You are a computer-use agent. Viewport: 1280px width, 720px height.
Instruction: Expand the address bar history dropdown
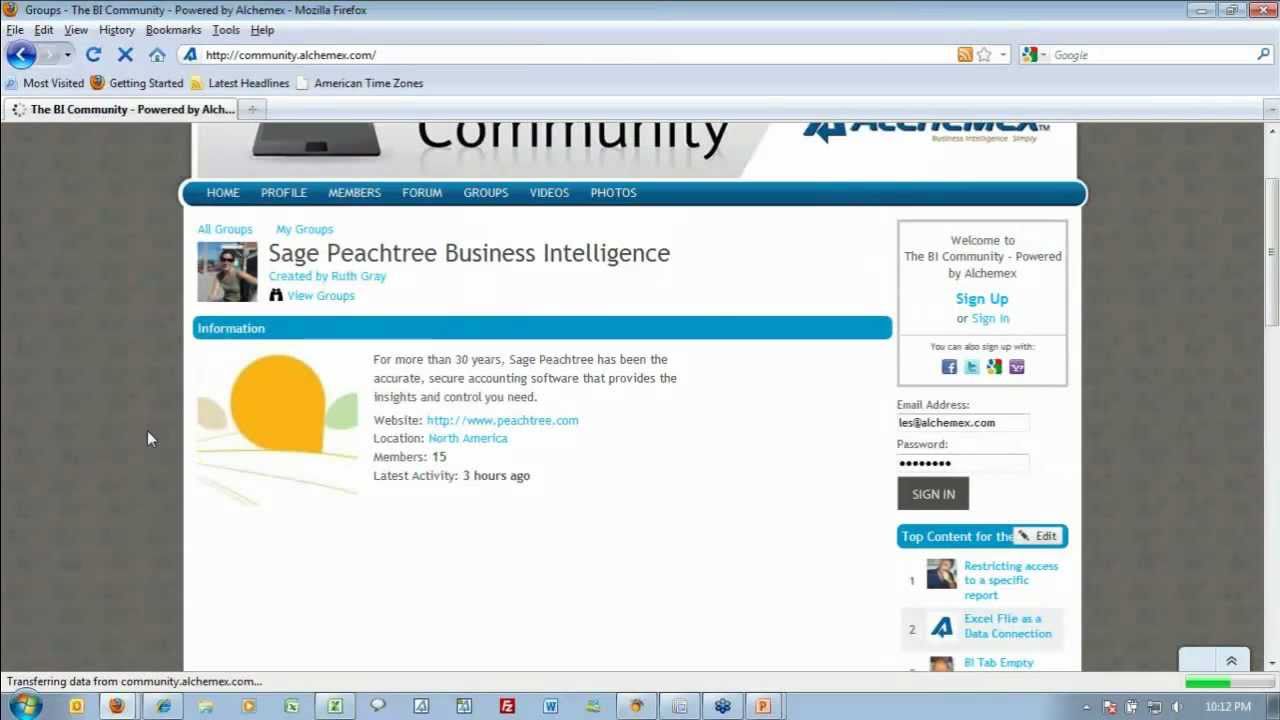click(1003, 55)
